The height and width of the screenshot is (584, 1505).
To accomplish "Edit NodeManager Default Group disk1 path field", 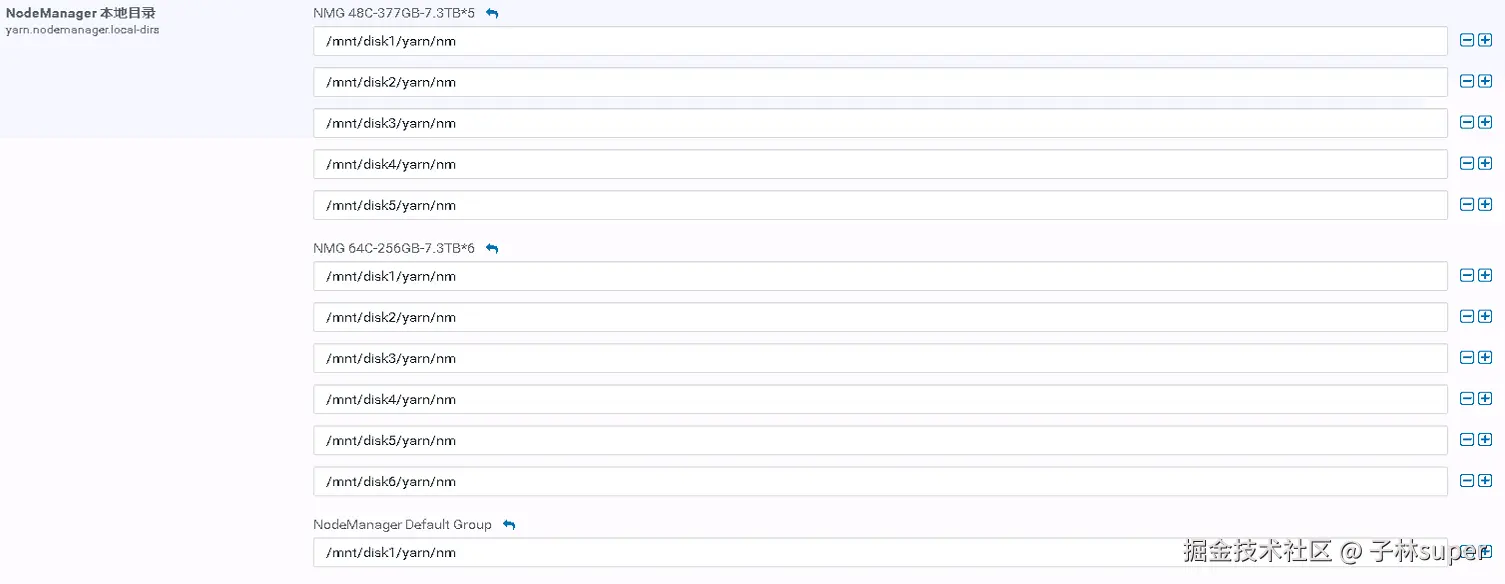I will 880,552.
